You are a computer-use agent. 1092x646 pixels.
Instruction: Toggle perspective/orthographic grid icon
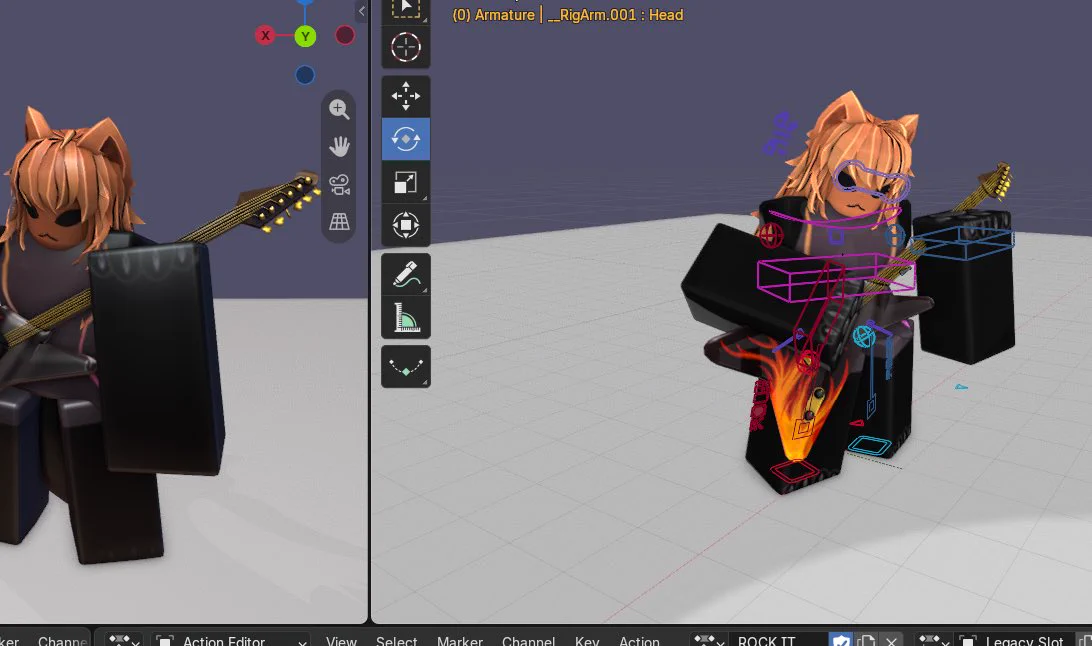[339, 222]
